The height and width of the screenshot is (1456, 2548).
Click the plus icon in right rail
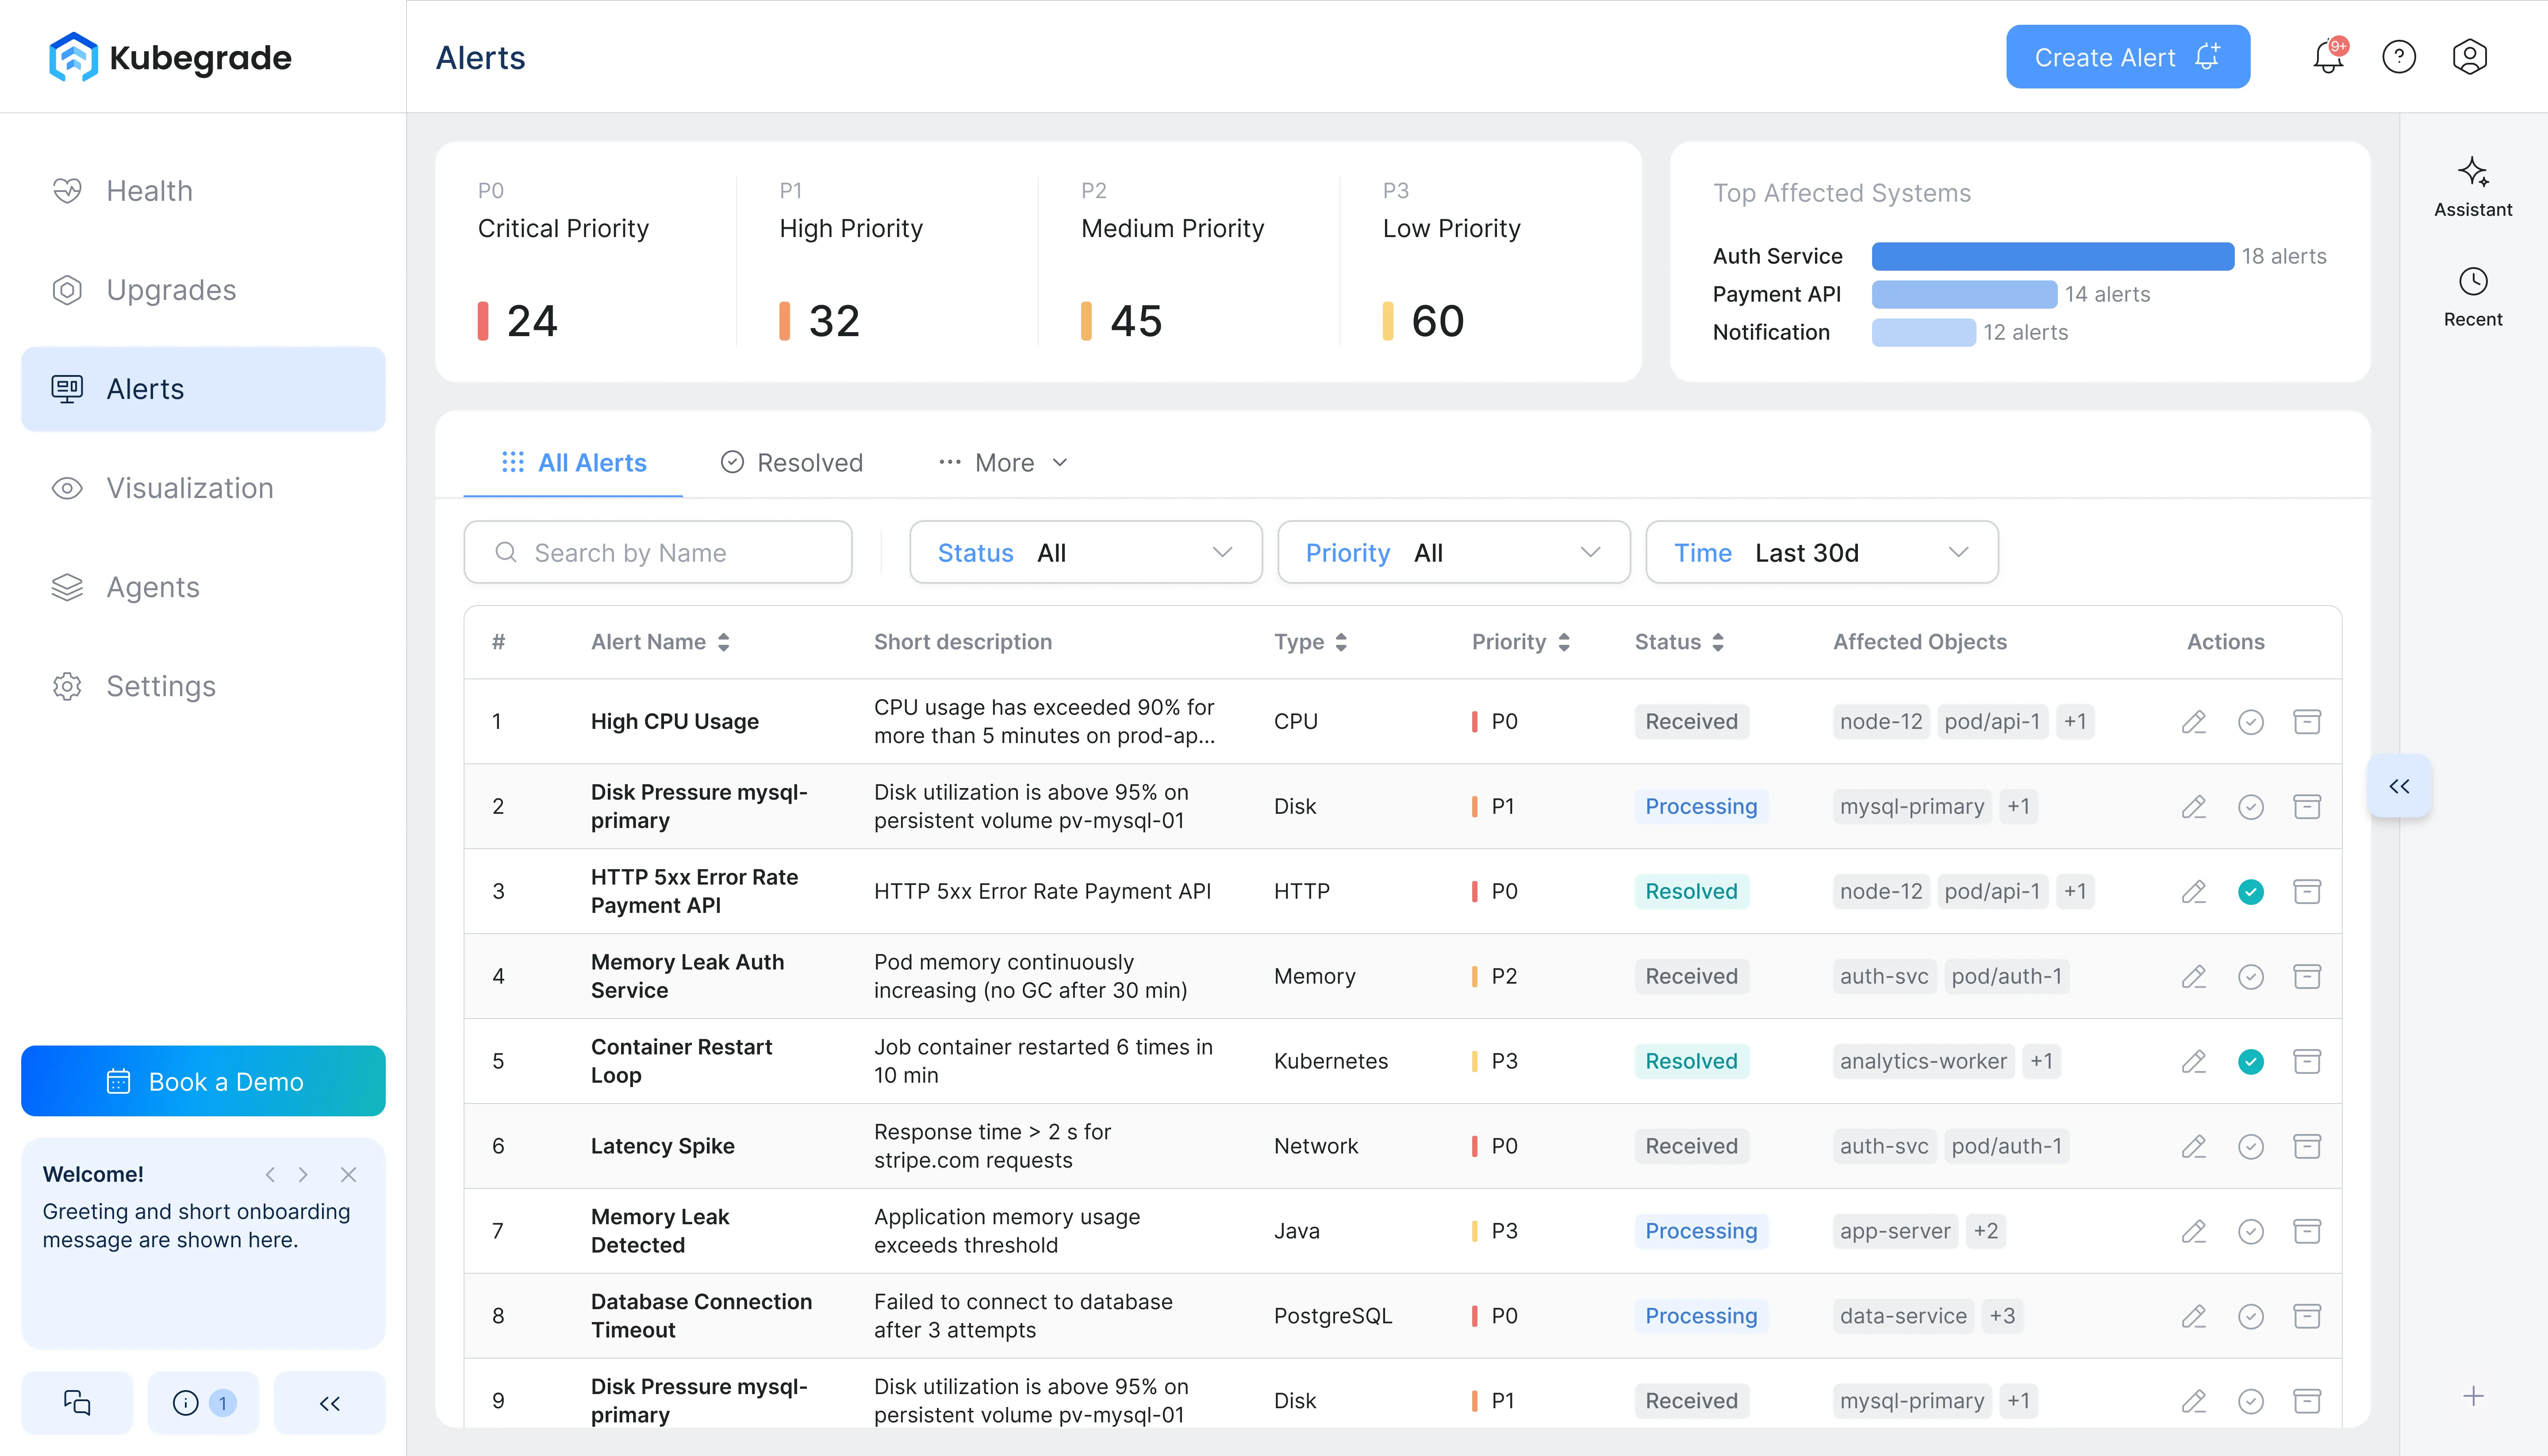point(2473,1396)
